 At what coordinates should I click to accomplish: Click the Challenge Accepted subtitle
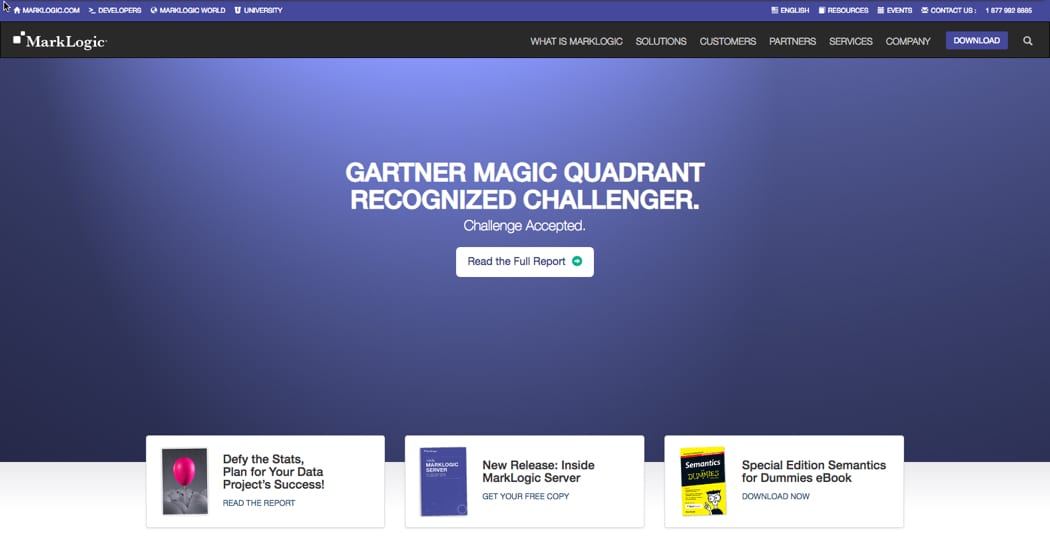coord(524,226)
